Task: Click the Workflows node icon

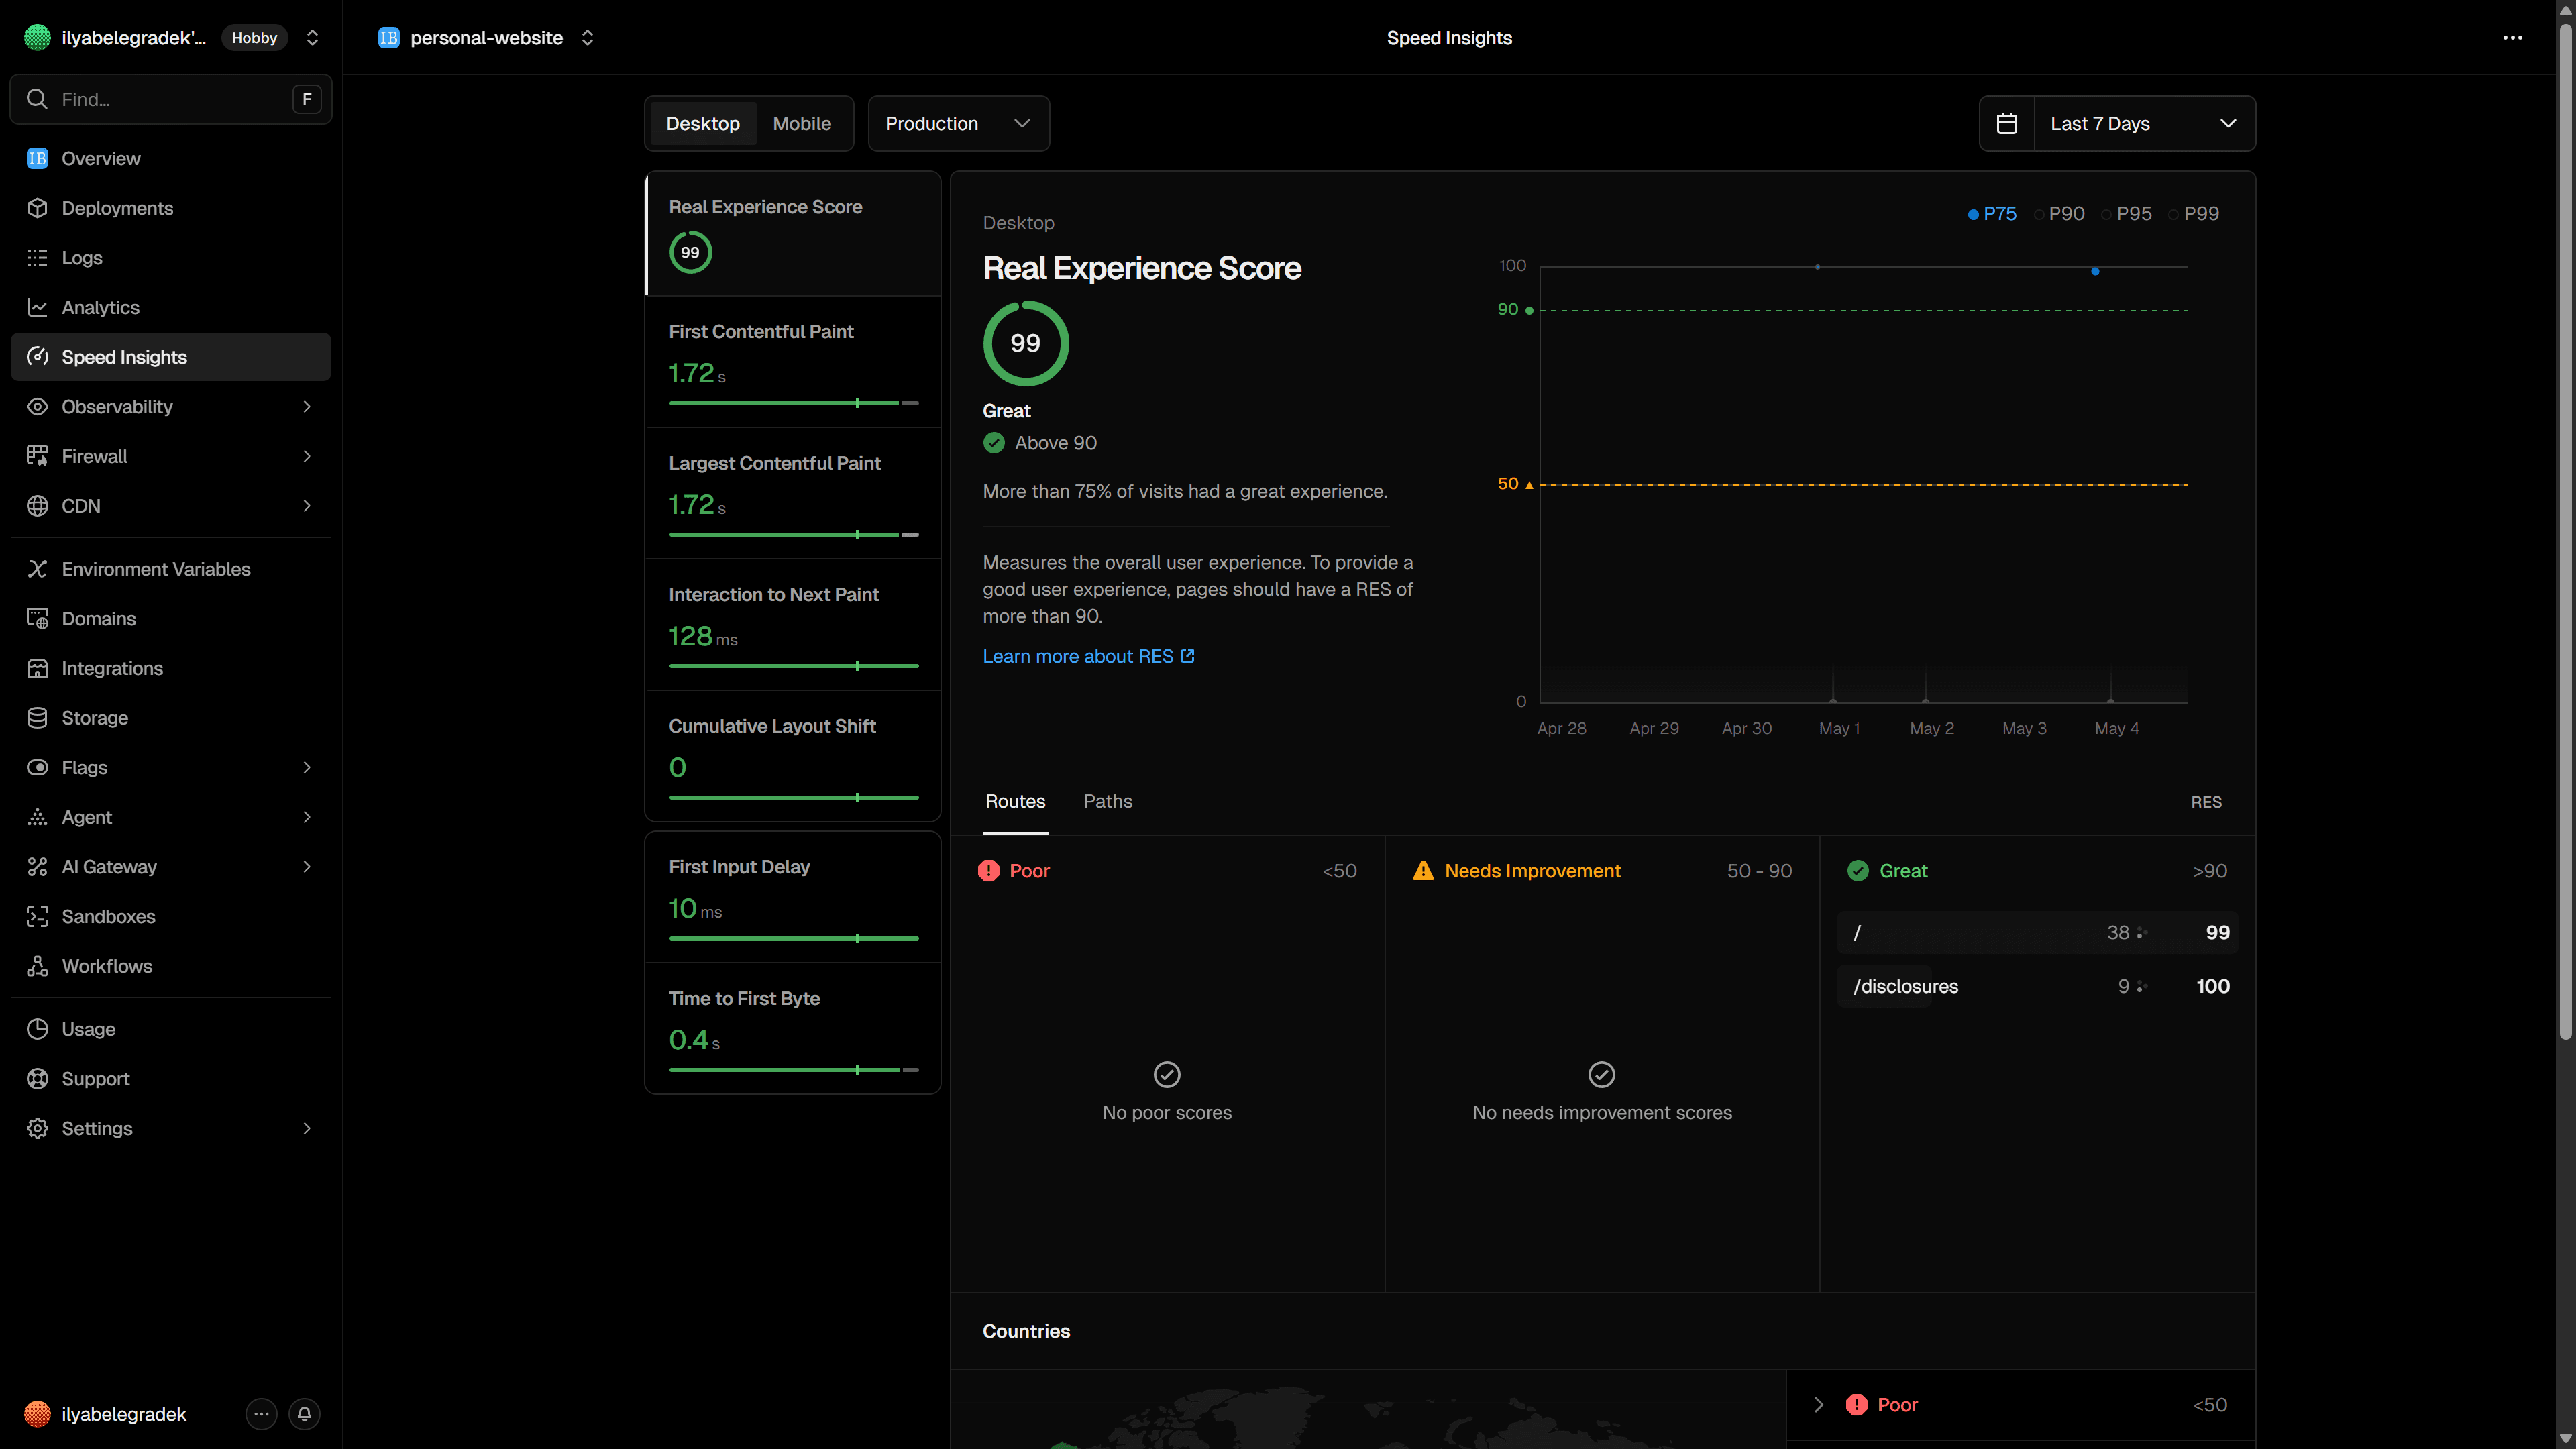Action: click(37, 966)
